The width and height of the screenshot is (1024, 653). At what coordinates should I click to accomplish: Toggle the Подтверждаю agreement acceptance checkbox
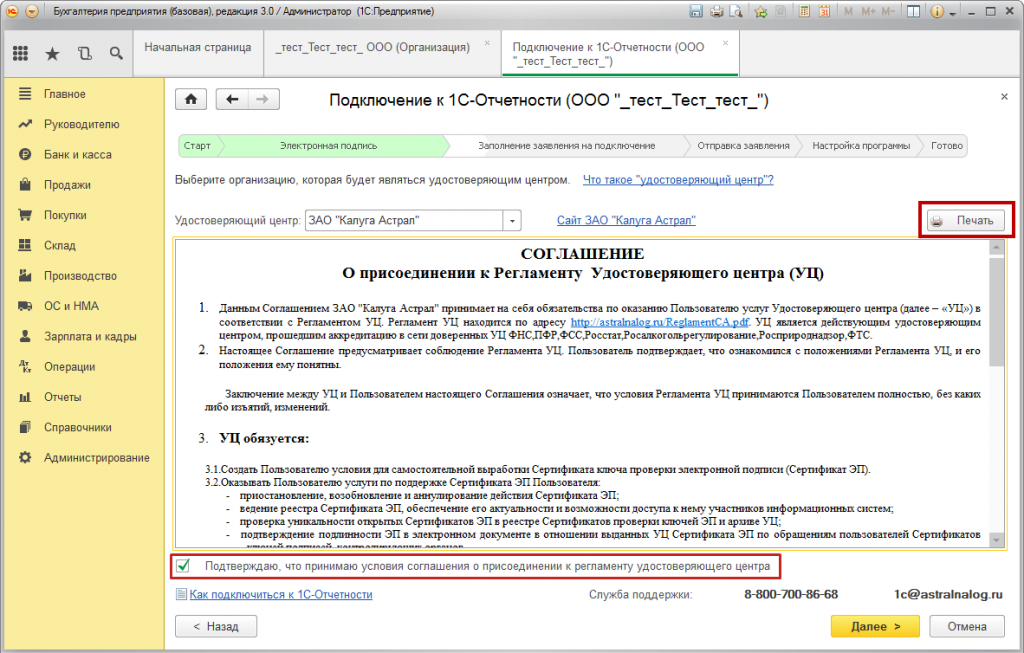click(184, 565)
